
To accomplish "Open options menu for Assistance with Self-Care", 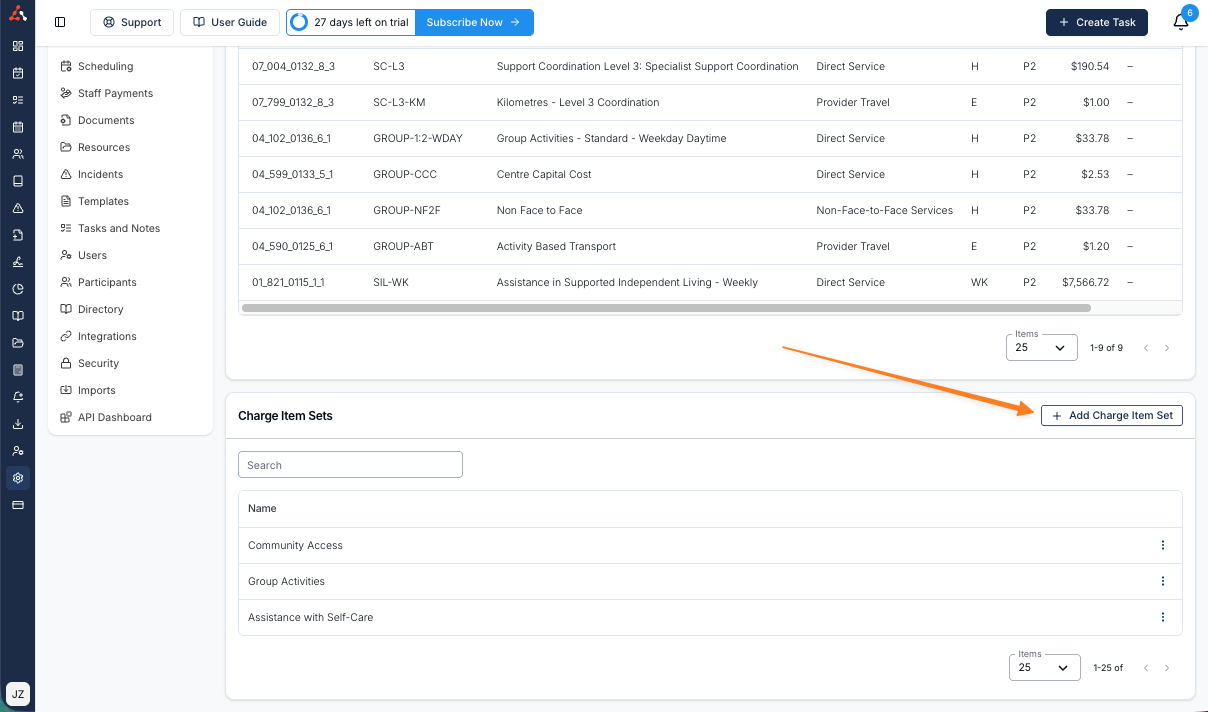I will click(x=1162, y=617).
